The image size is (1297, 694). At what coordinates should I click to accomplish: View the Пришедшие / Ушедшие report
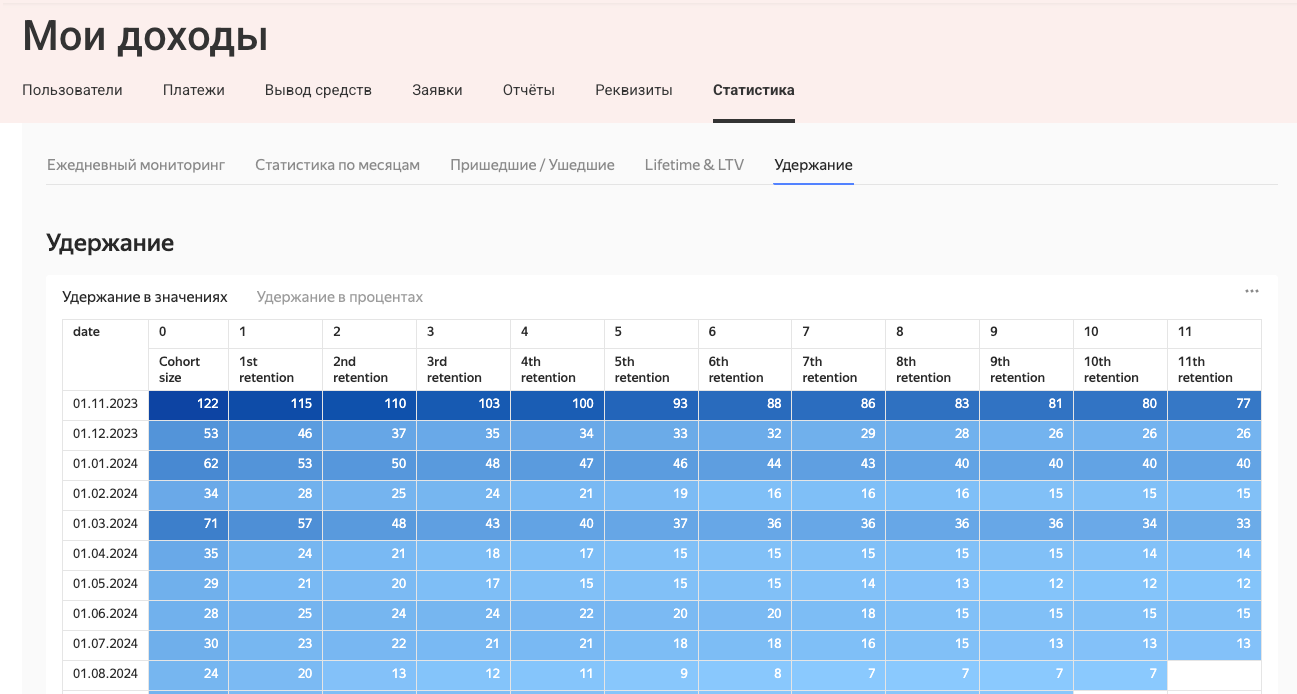[532, 165]
